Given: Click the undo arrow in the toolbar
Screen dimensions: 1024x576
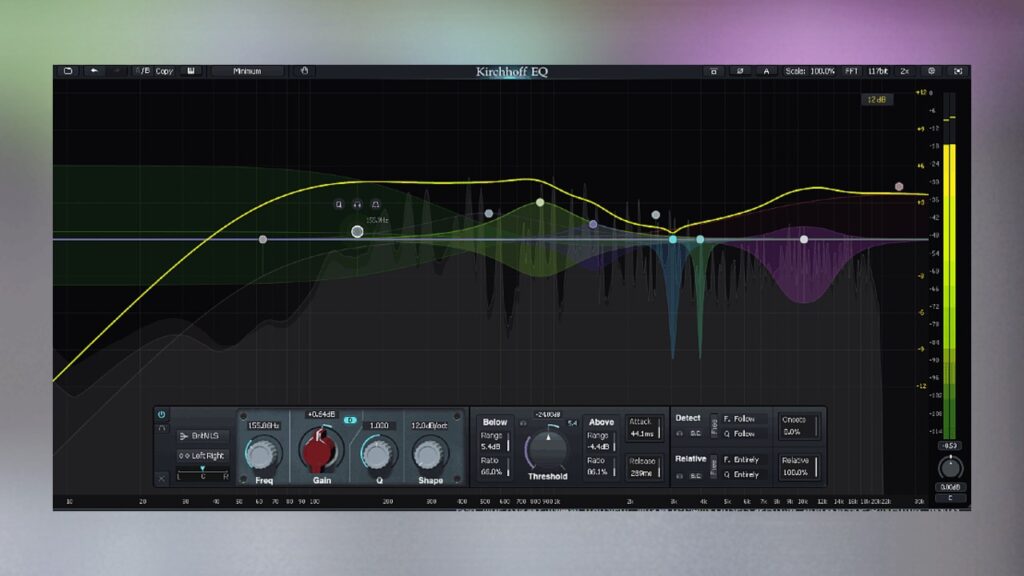Looking at the screenshot, I should pos(94,71).
